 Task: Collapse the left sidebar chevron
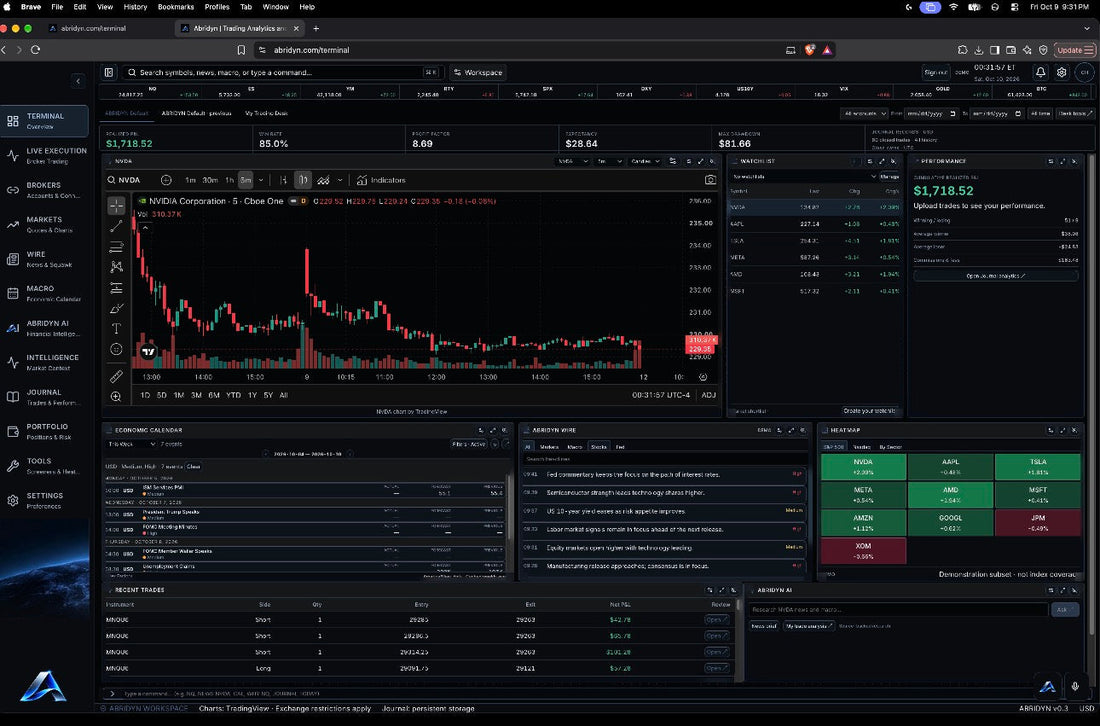(78, 81)
